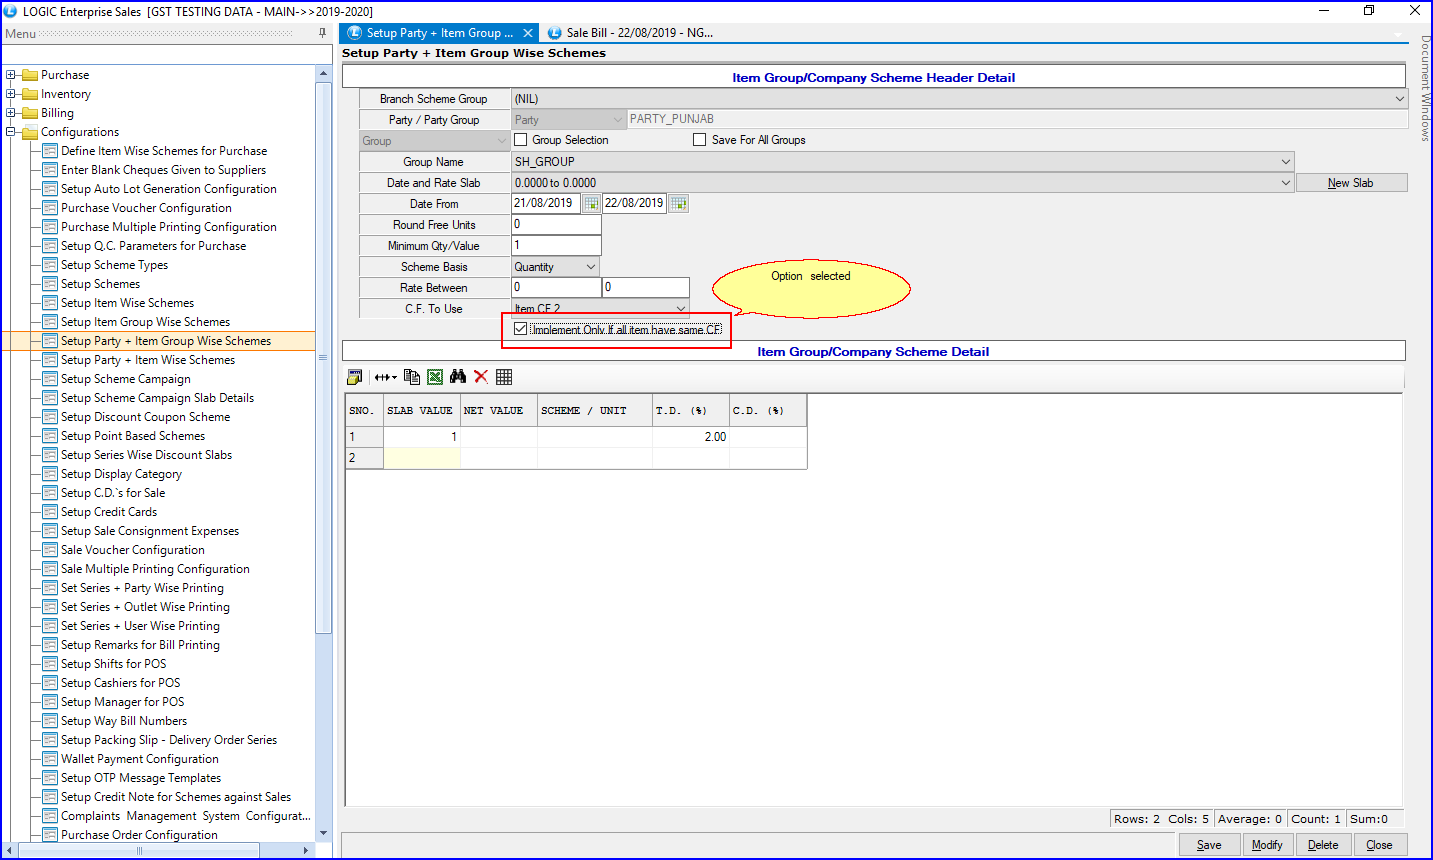The height and width of the screenshot is (860, 1433).
Task: Click the column width arrows icon
Action: pyautogui.click(x=385, y=377)
